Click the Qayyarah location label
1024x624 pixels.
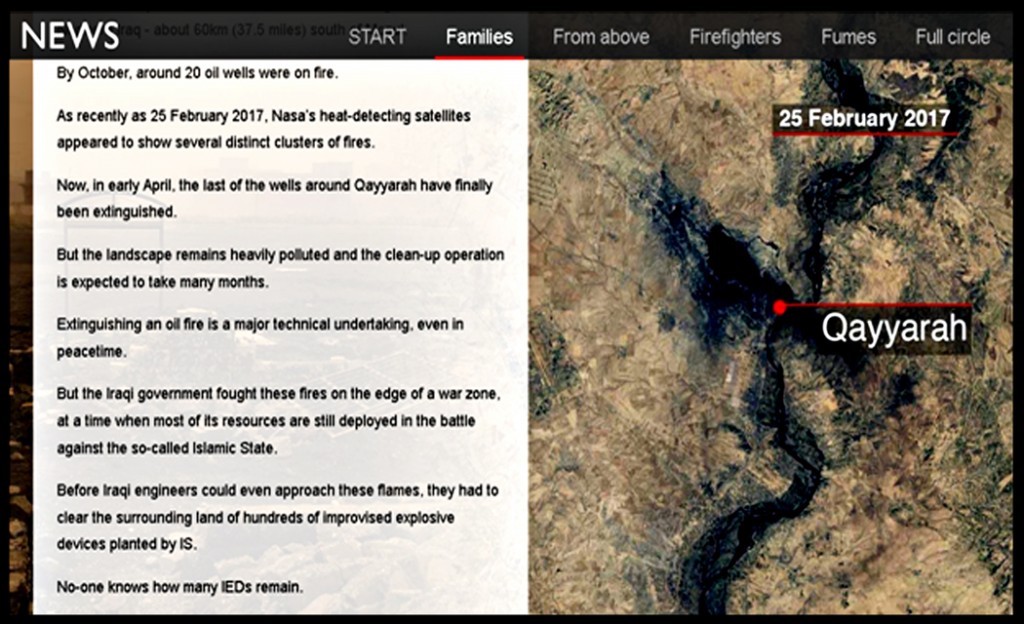[x=894, y=328]
